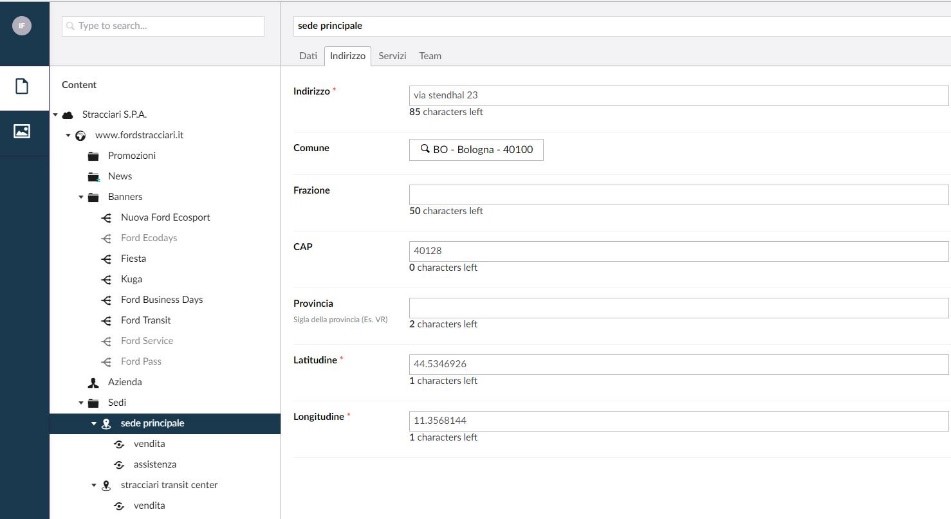Select the Ford Business Days banner
Viewport: 951px width, 519px height.
tap(161, 300)
